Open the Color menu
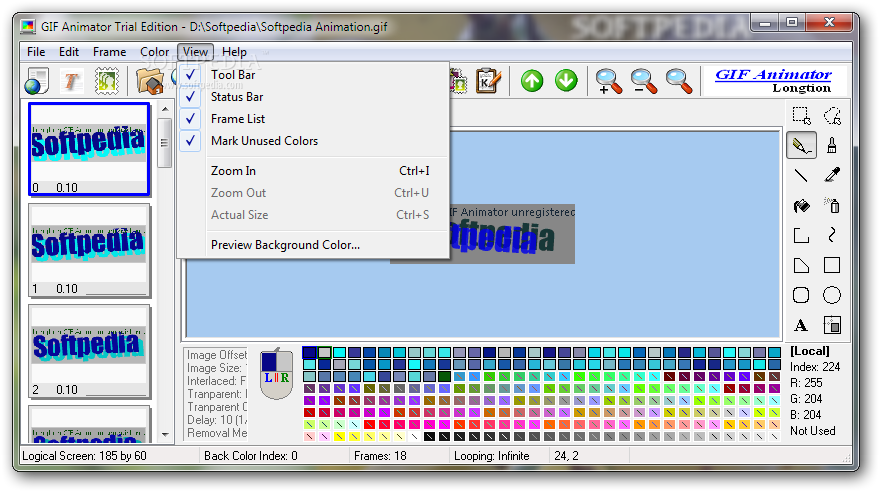The width and height of the screenshot is (880, 492). coord(154,52)
